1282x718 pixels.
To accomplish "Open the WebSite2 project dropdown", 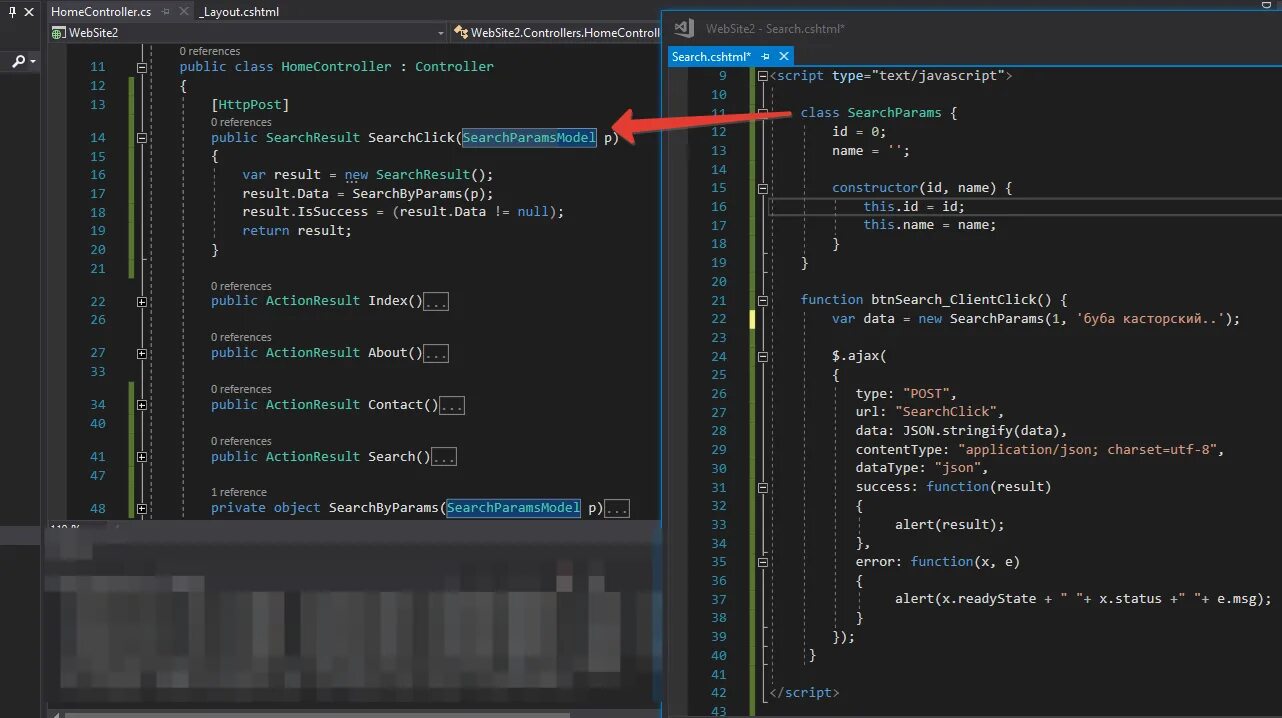I will click(248, 32).
